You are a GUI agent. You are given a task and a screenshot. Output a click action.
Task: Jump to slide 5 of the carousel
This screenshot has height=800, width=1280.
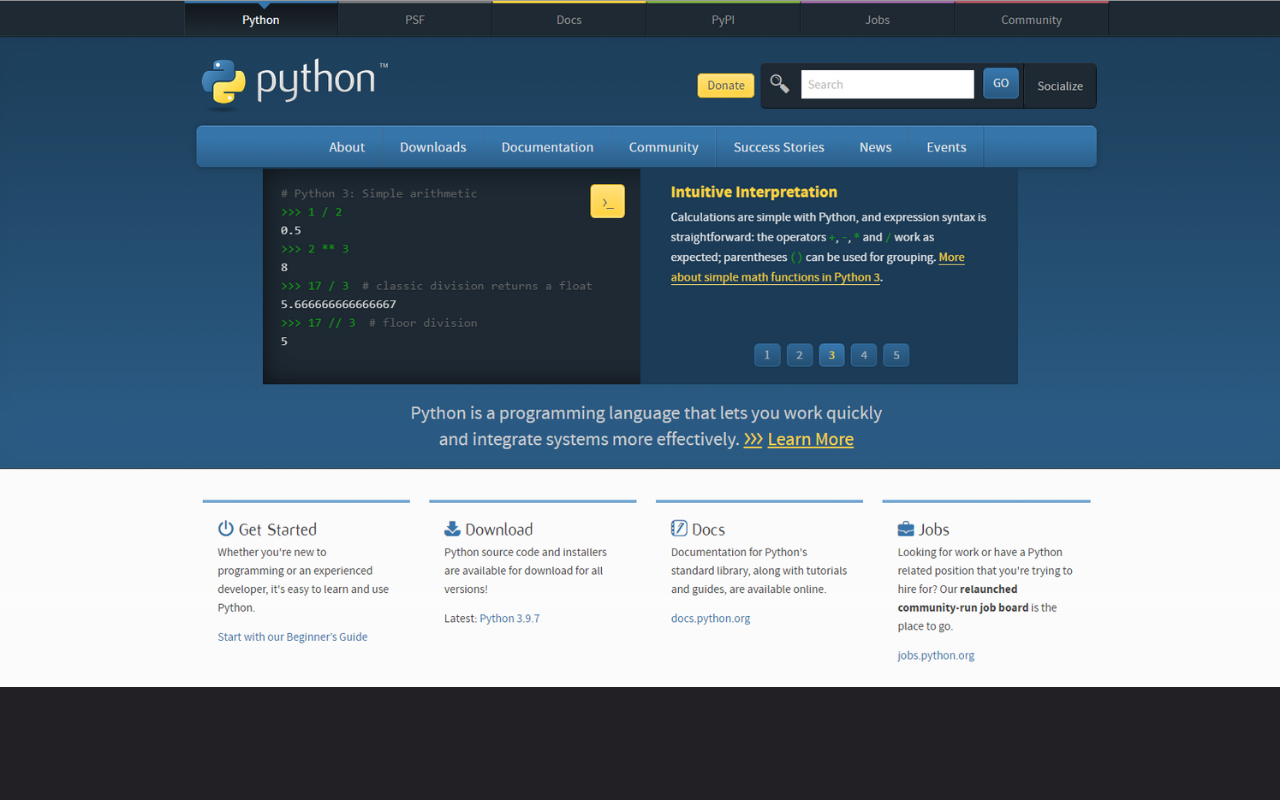point(896,355)
